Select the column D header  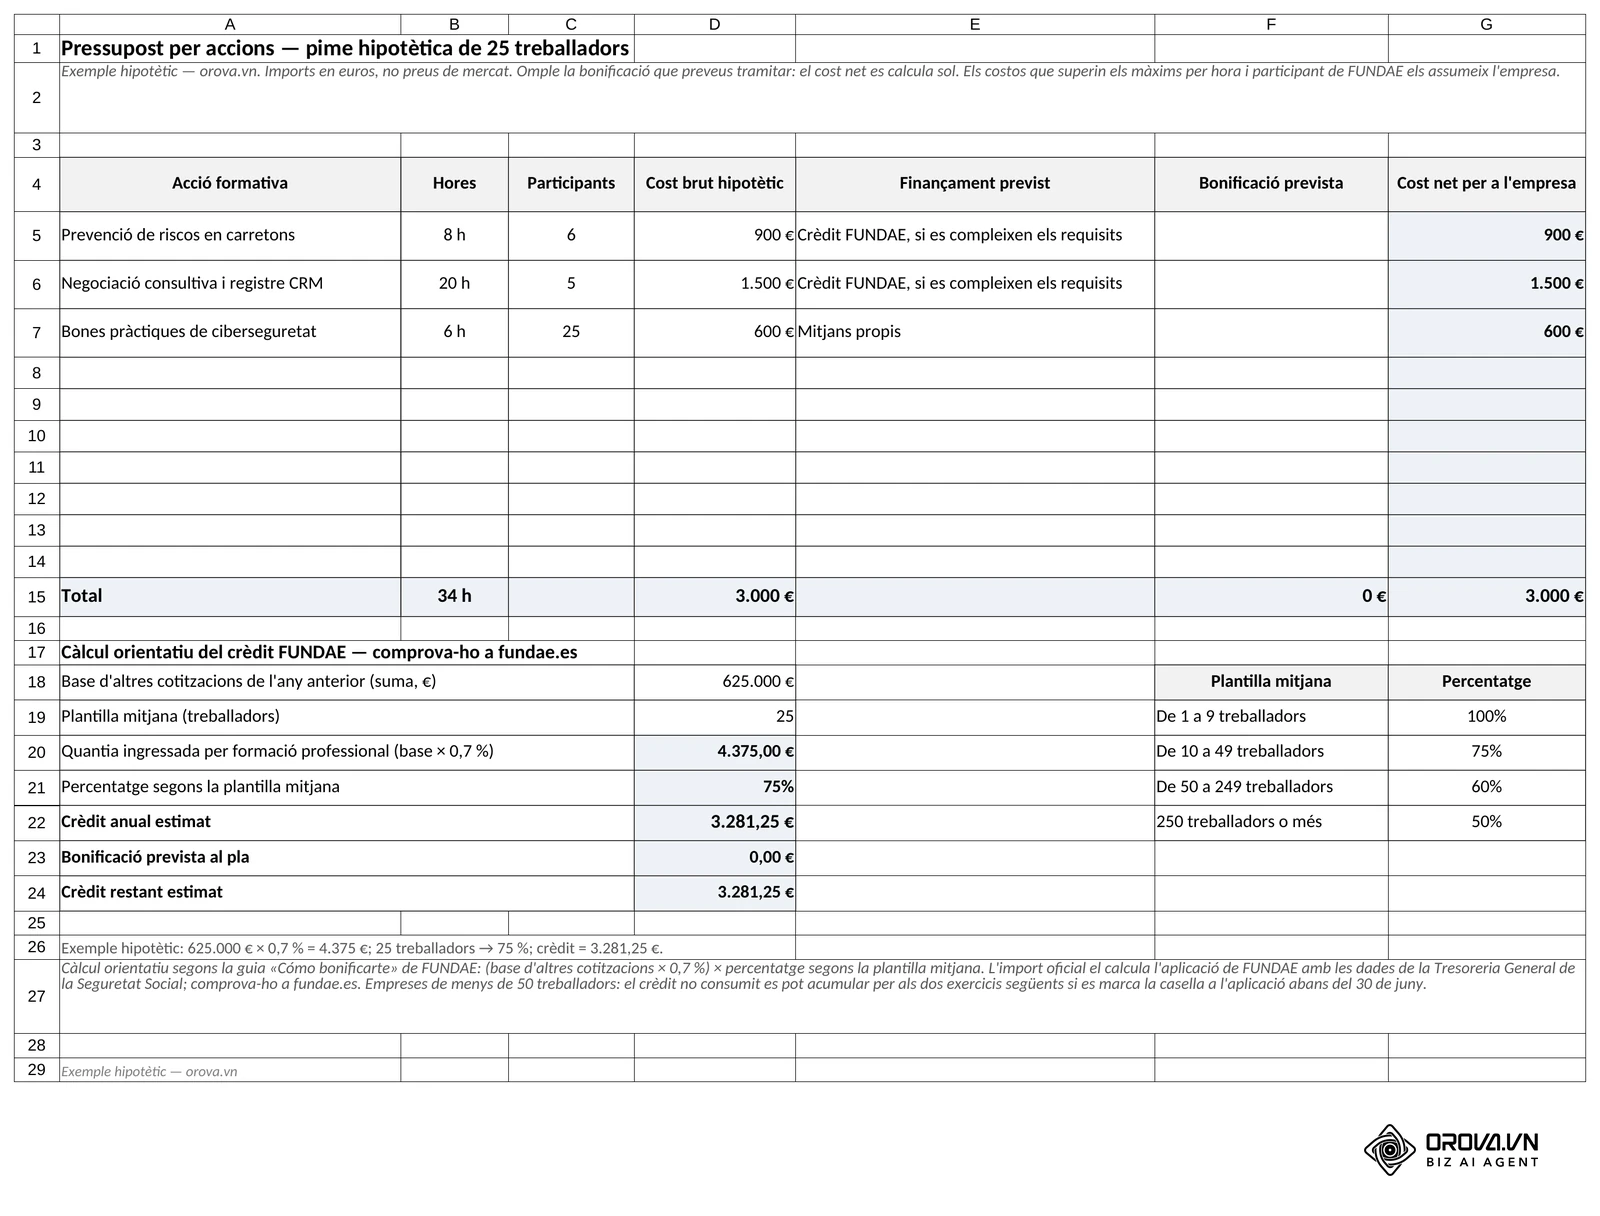714,24
